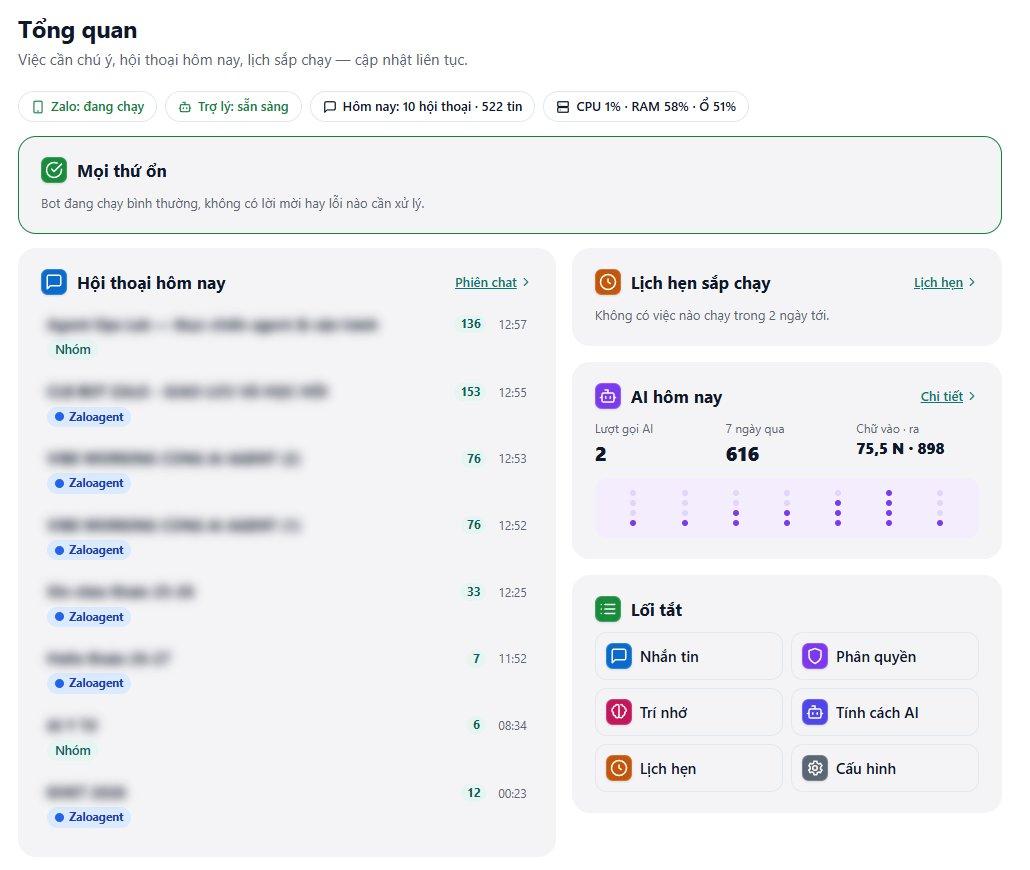This screenshot has width=1030, height=870.
Task: Open the Trí nhớ shortcut
Action: (x=688, y=712)
